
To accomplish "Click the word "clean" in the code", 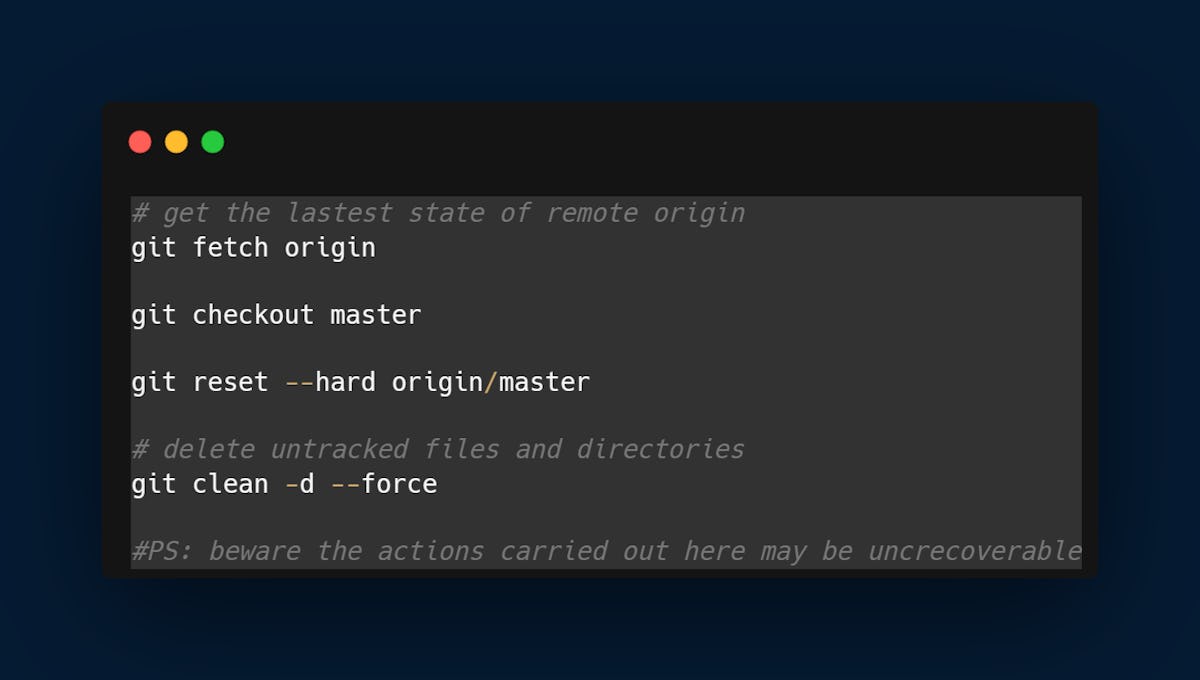I will (x=230, y=484).
